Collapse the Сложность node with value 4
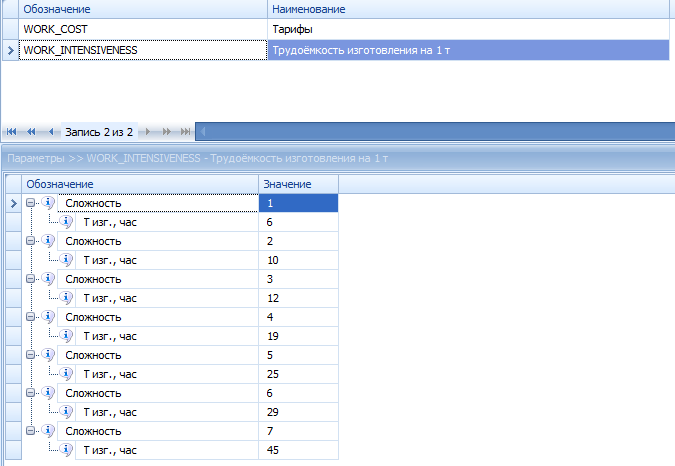This screenshot has width=675, height=466. click(31, 317)
